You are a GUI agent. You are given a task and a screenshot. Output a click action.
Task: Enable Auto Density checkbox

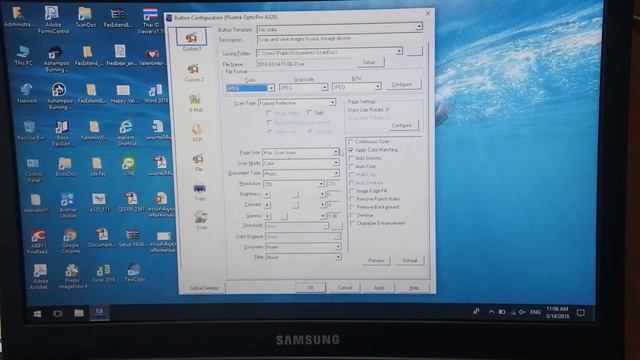(x=351, y=158)
